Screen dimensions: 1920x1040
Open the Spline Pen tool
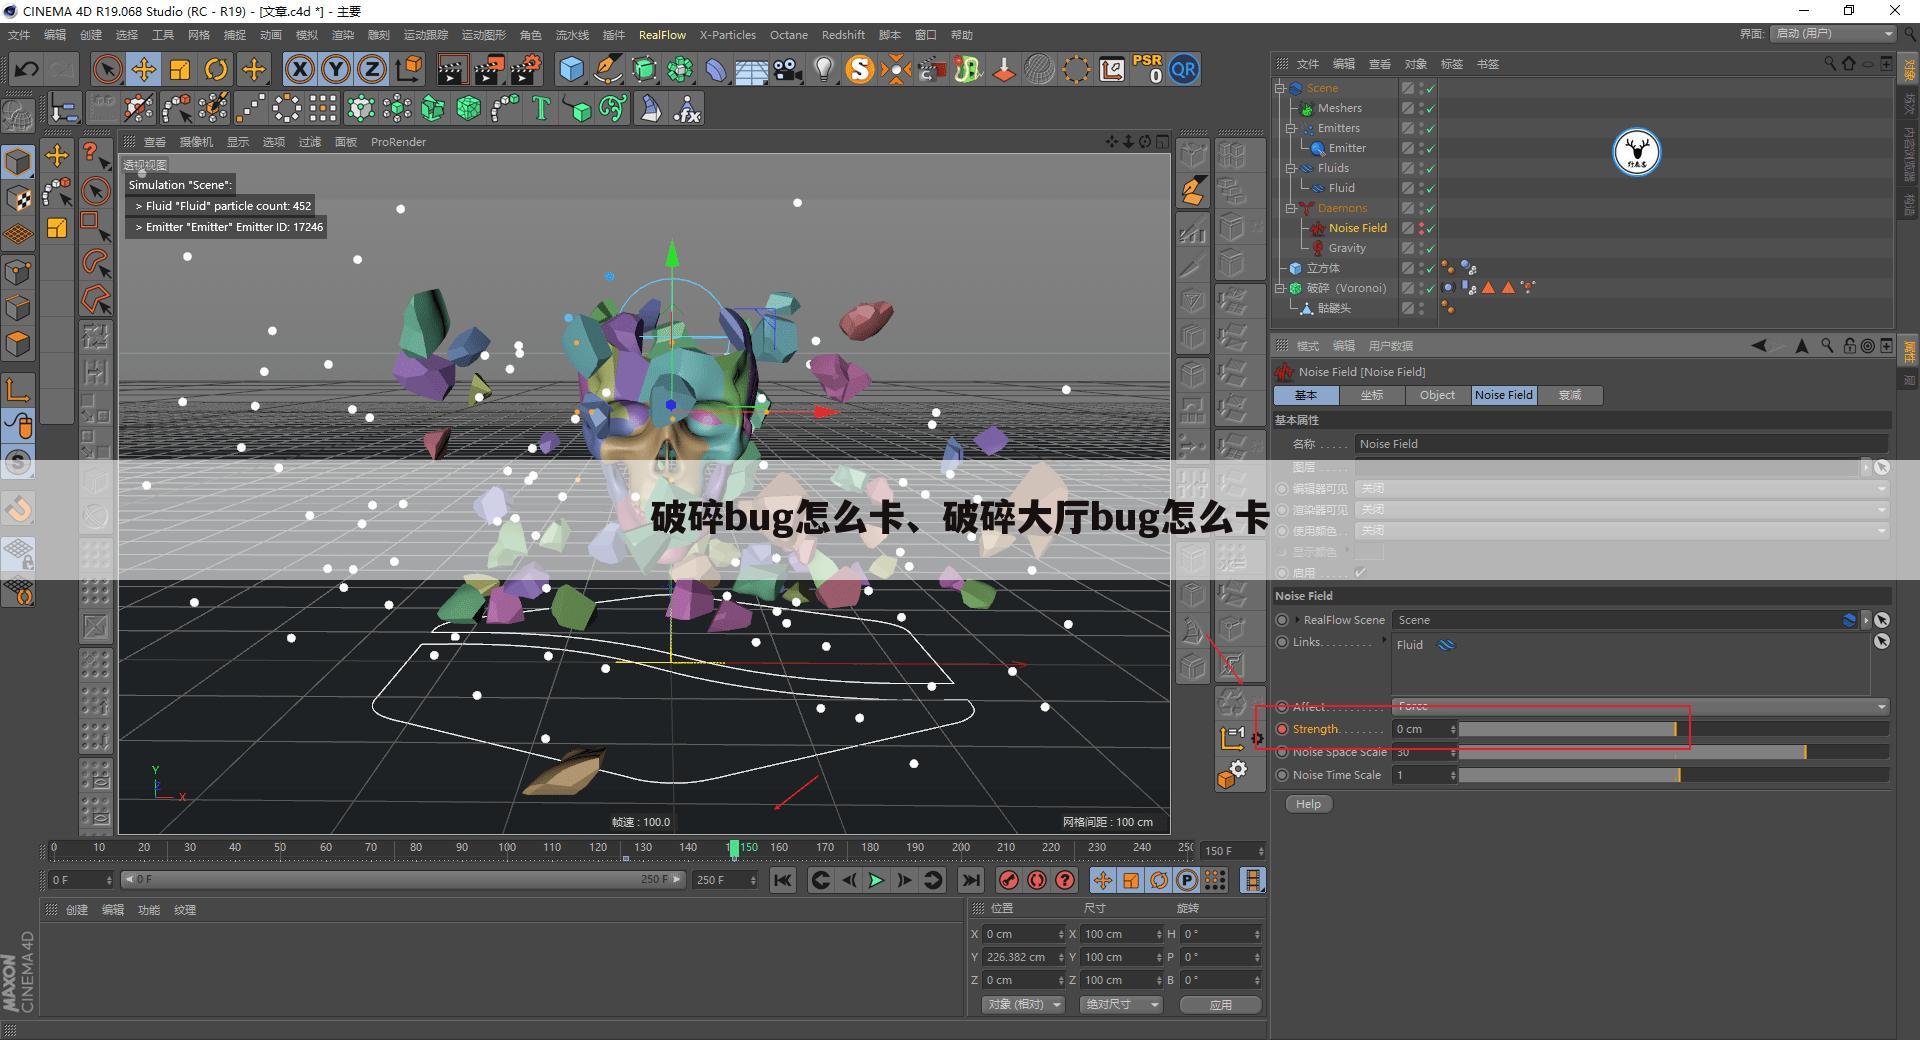(607, 69)
